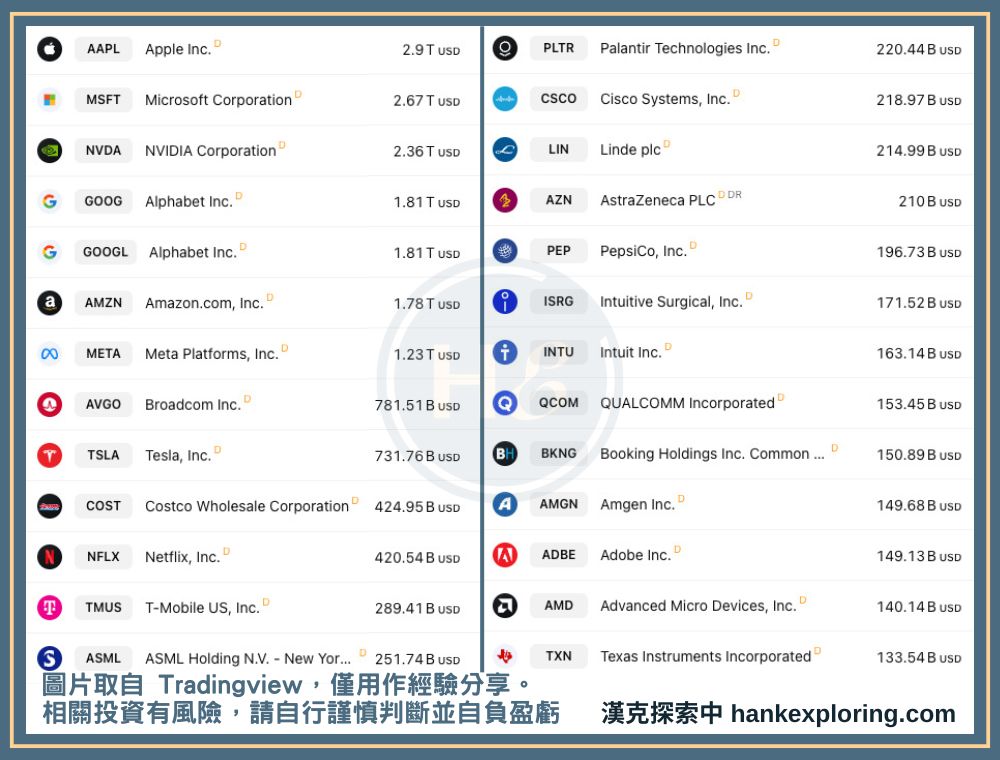Click the Intuitive Surgical logo icon
The image size is (1000, 760).
coord(505,302)
